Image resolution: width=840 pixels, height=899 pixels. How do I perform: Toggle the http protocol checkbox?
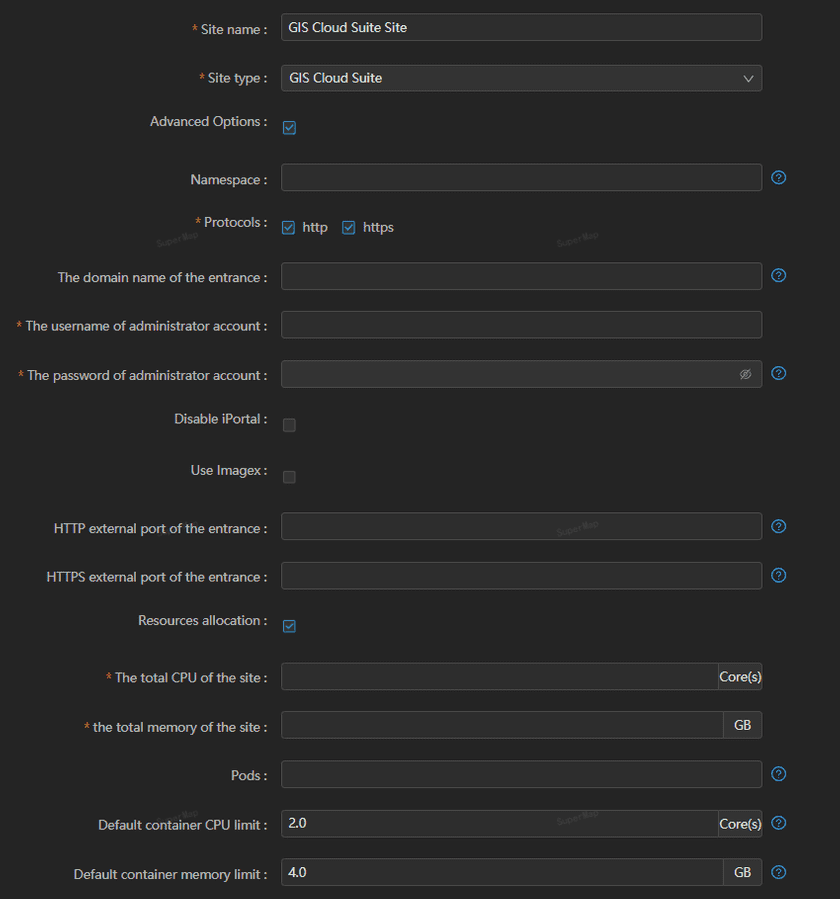289,228
